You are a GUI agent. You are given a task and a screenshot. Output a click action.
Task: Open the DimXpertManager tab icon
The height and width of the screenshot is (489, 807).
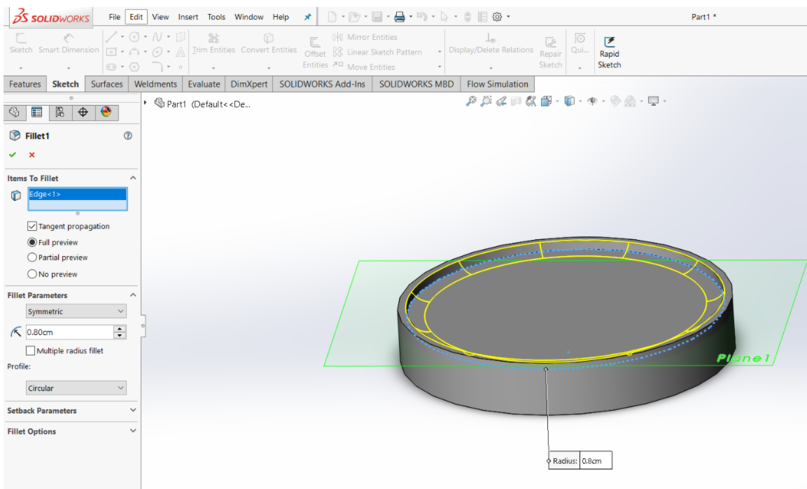(83, 113)
